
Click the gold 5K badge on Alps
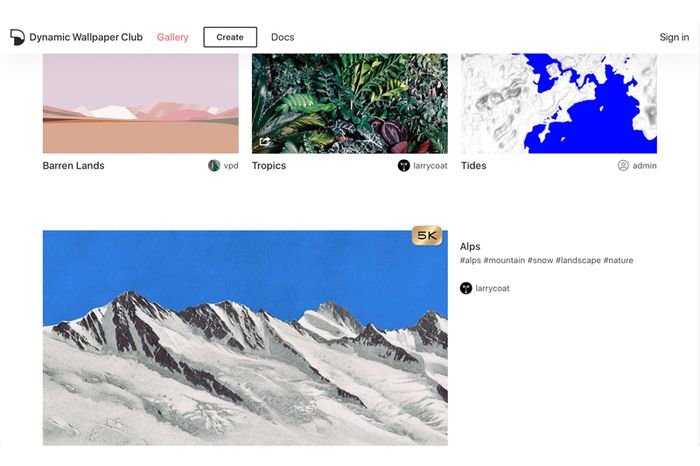pos(427,236)
